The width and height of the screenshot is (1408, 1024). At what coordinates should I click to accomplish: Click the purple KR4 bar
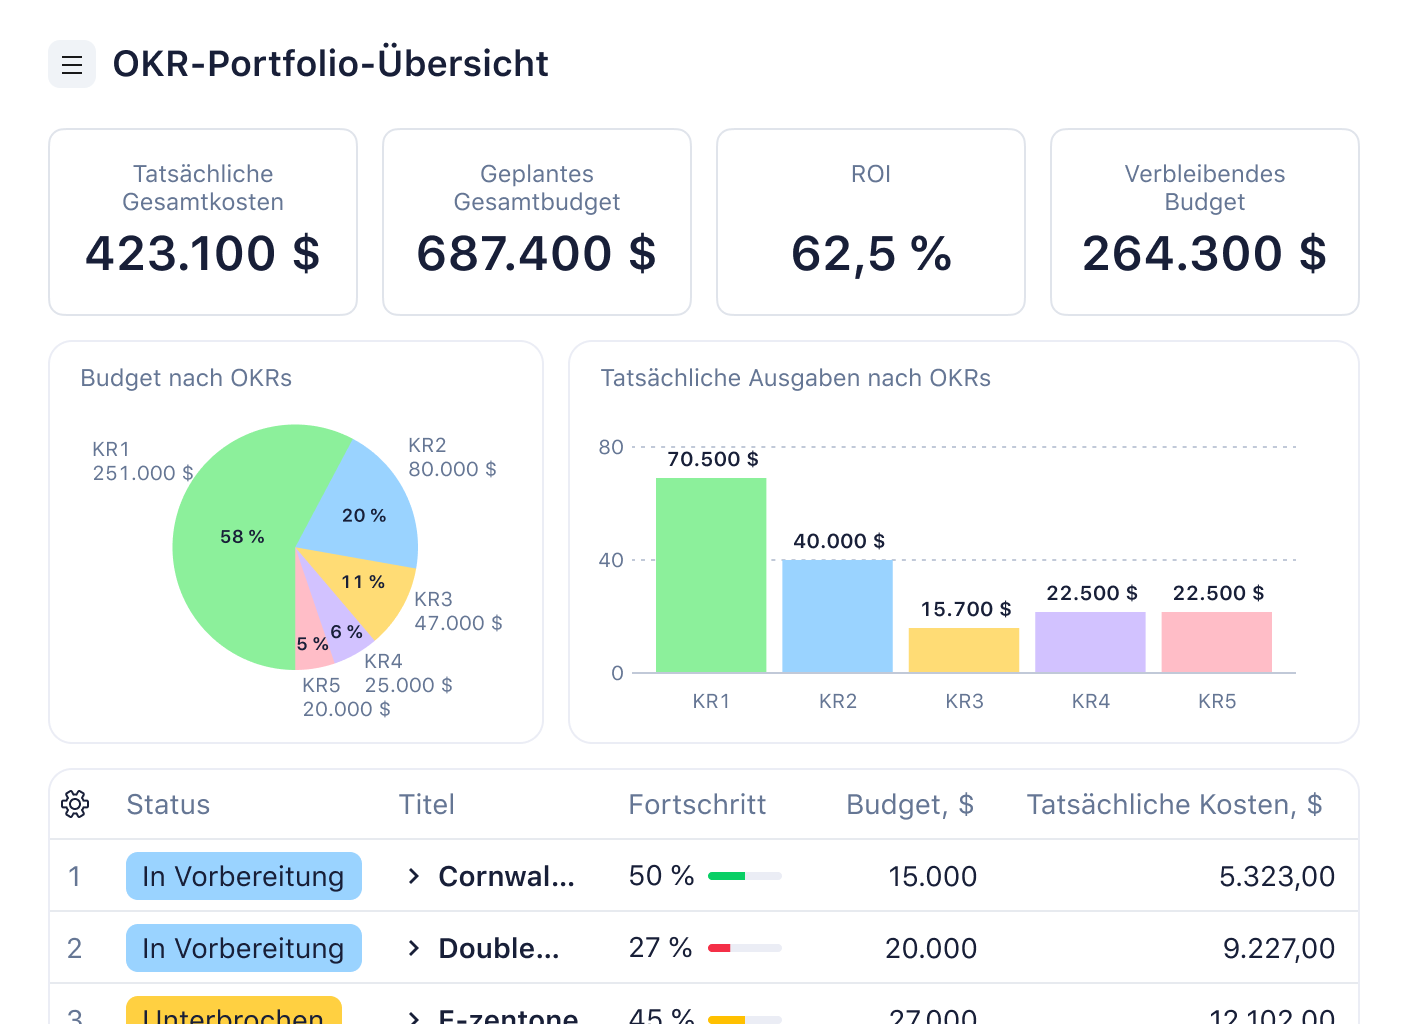pyautogui.click(x=1090, y=642)
